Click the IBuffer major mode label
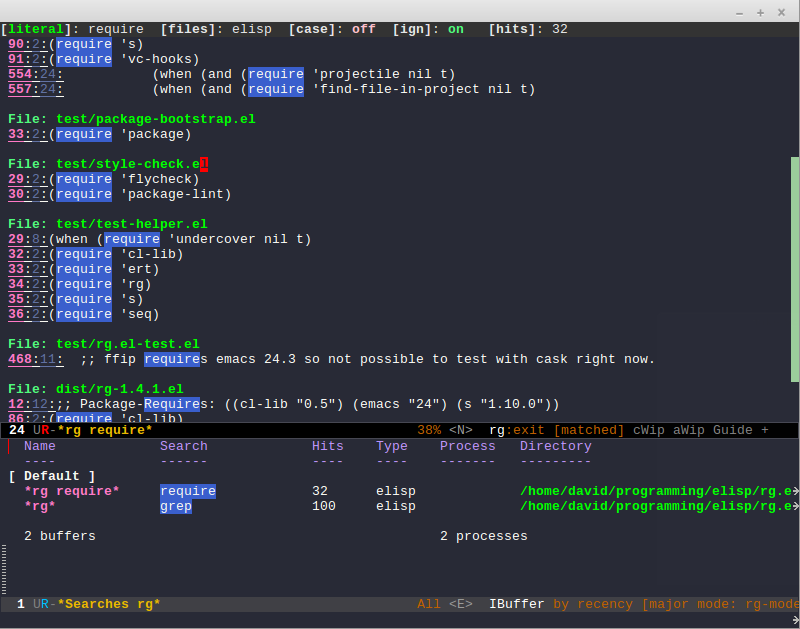This screenshot has height=629, width=800. [516, 604]
